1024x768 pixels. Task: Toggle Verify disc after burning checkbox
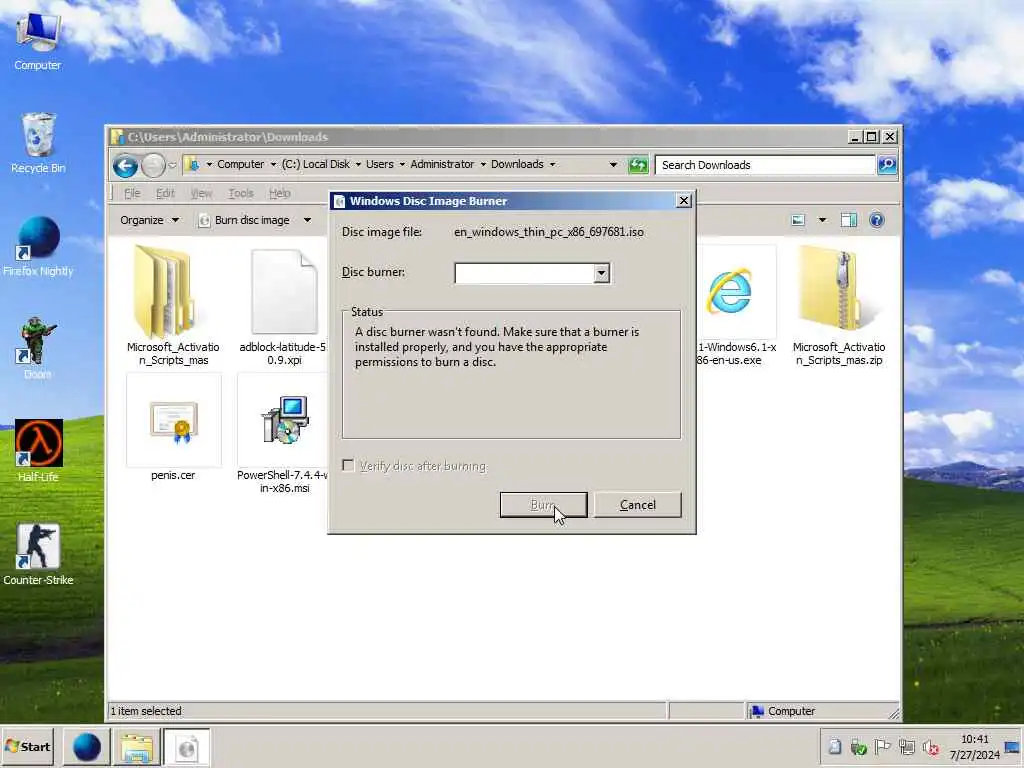tap(348, 466)
